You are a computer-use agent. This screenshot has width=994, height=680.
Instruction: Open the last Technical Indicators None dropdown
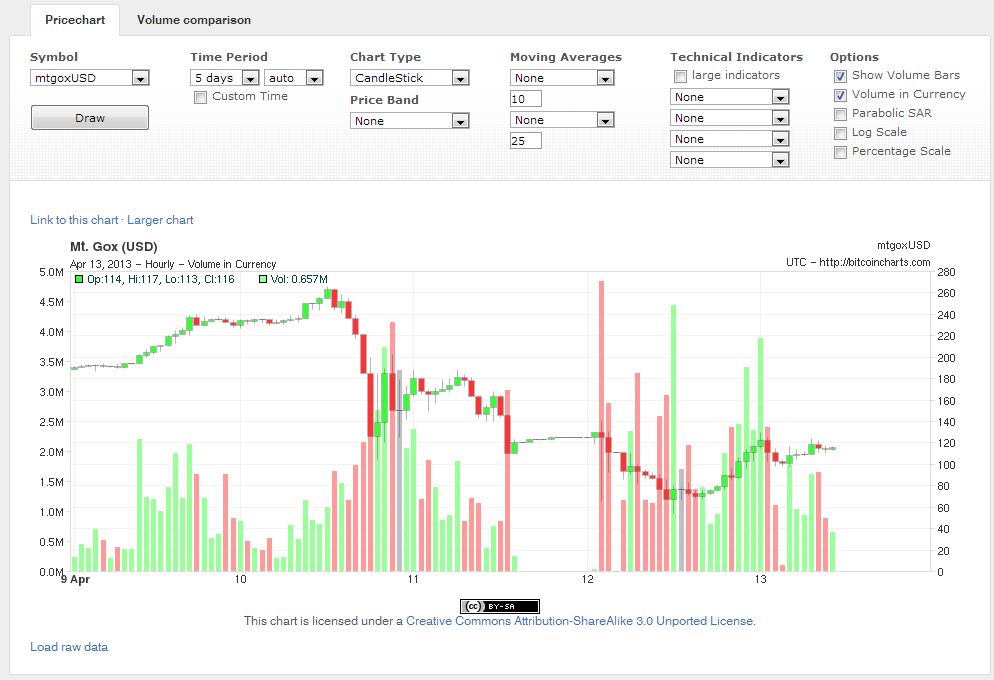tap(729, 160)
